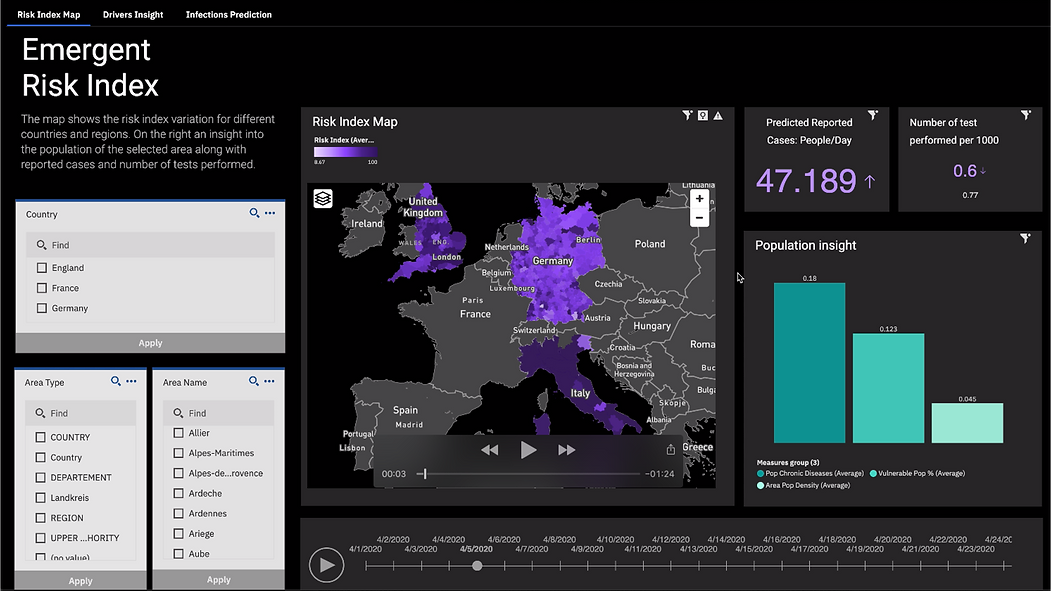The image size is (1051, 591).
Task: Click the Population insight filter icon
Action: pos(1025,238)
